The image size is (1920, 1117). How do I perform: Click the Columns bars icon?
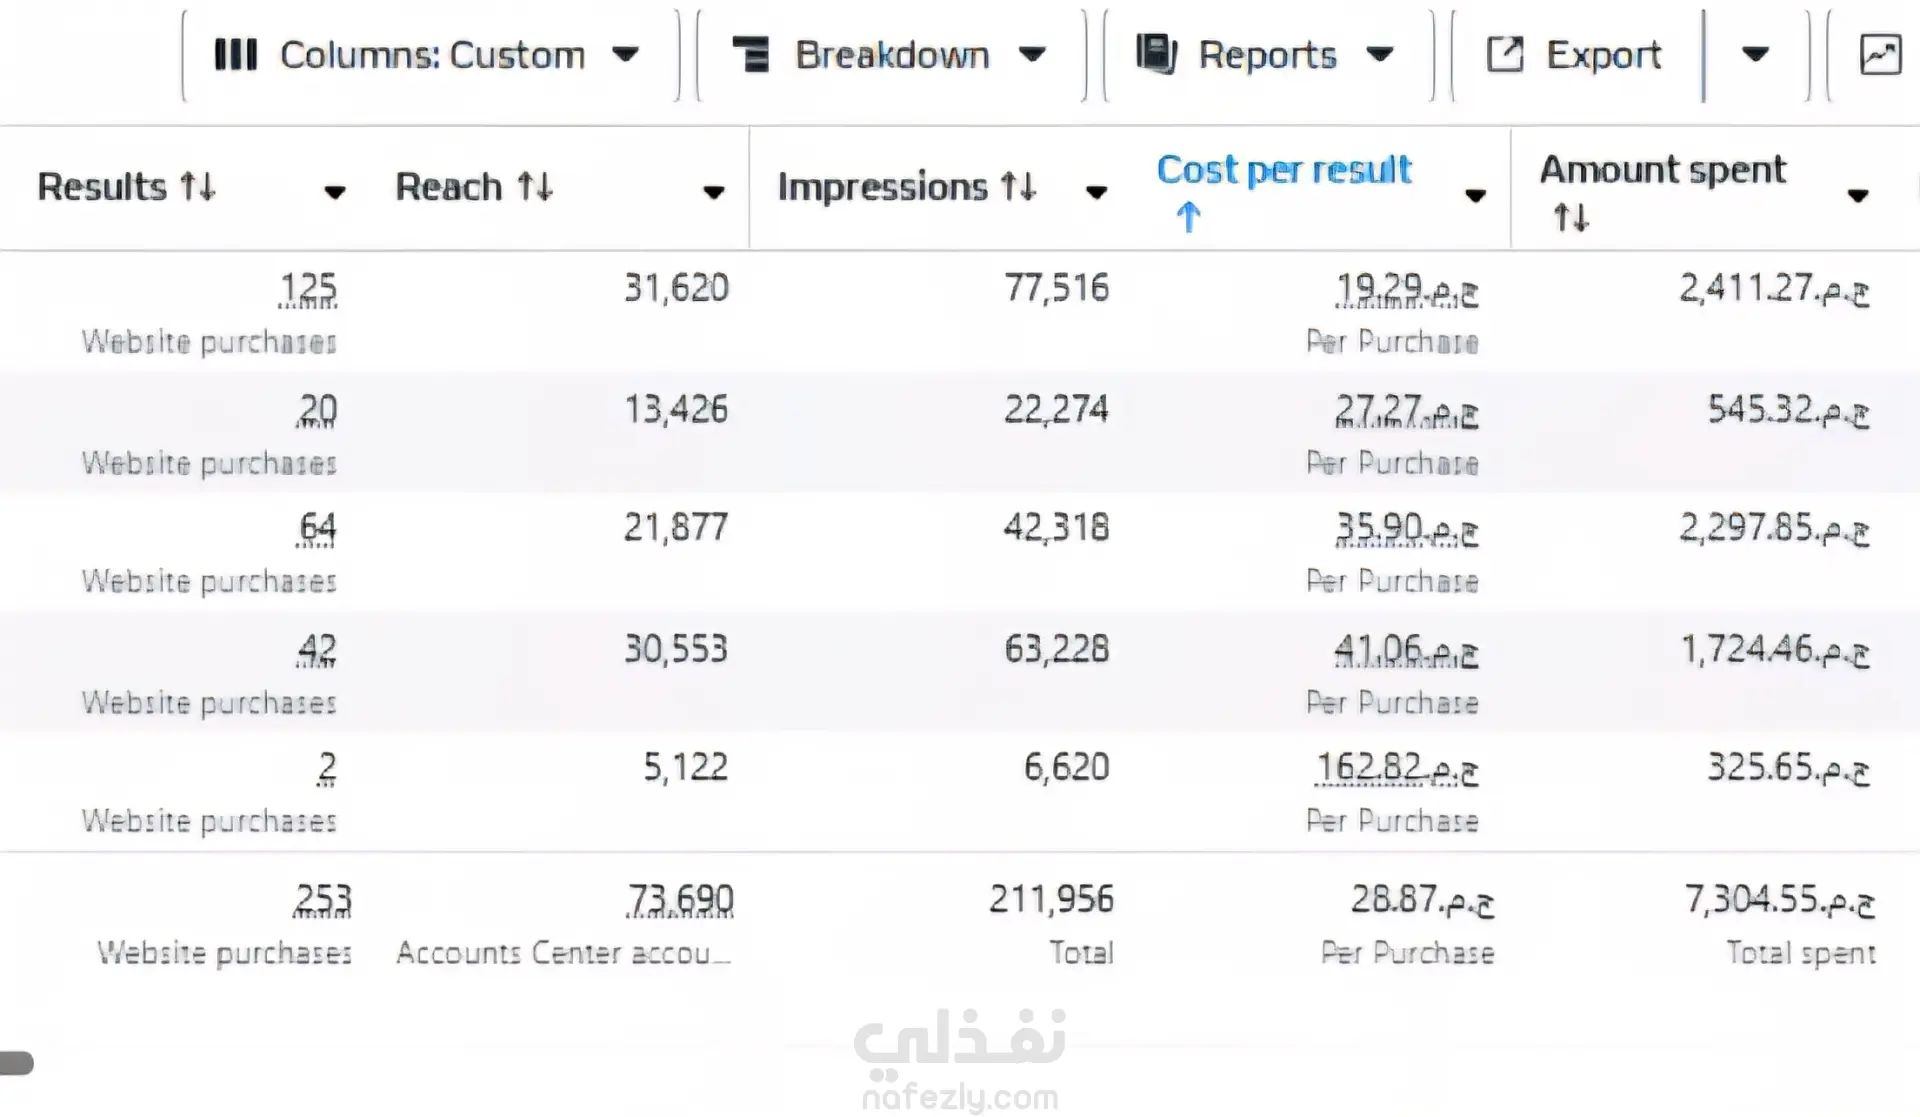point(236,54)
